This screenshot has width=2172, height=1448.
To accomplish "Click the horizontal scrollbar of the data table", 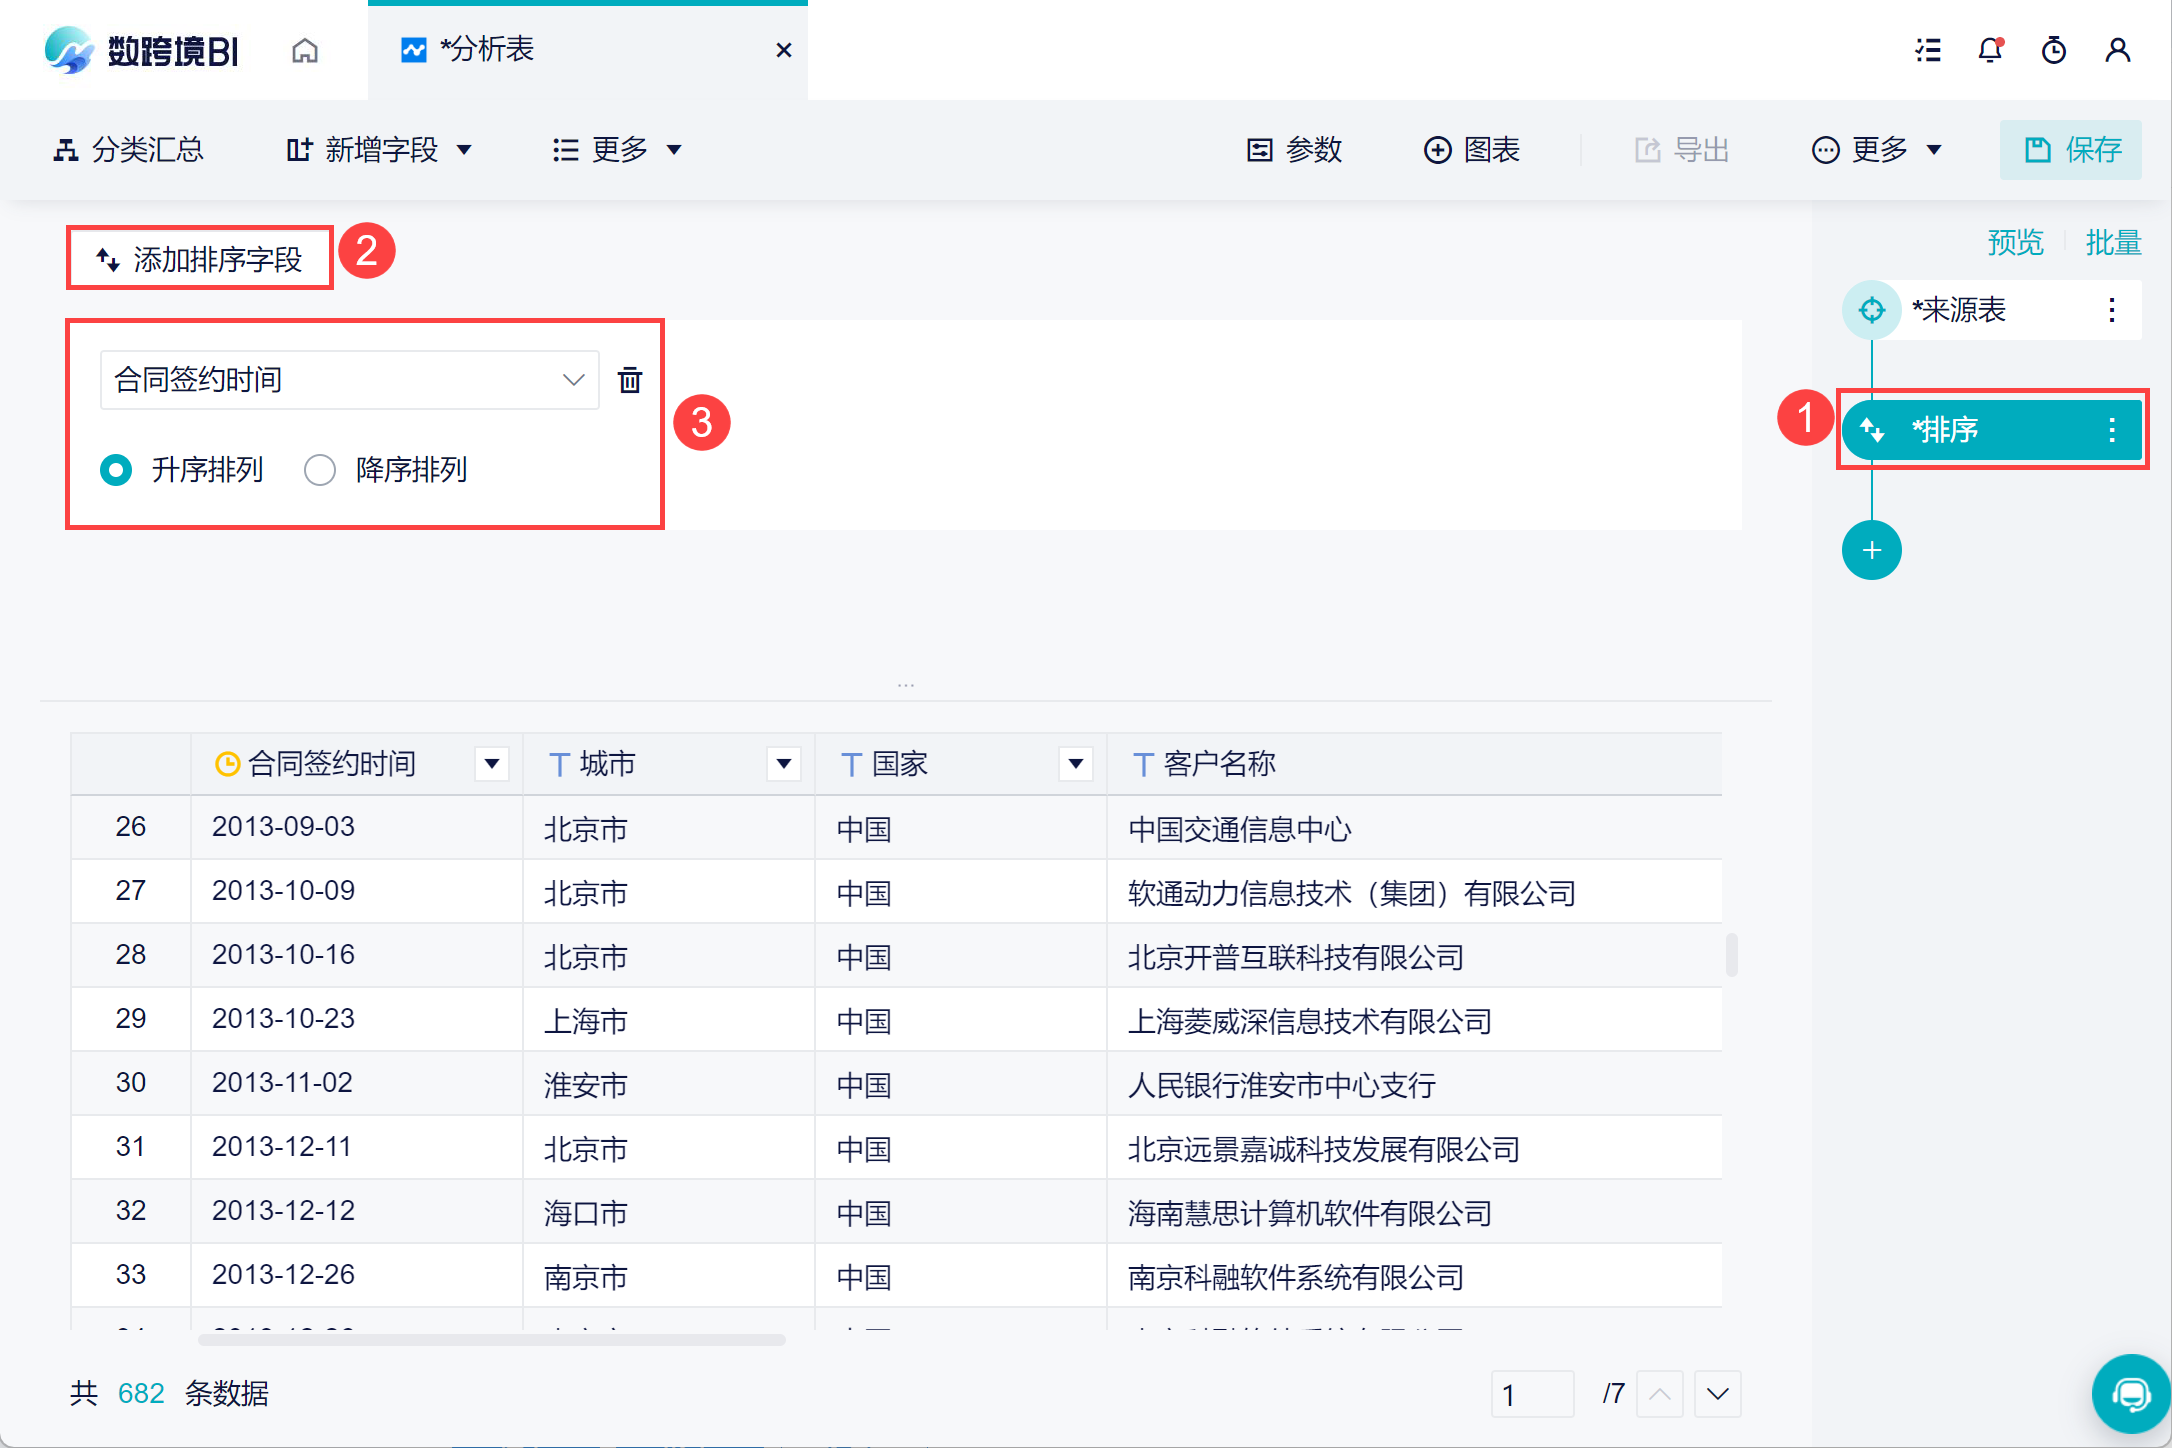I will coord(492,1340).
